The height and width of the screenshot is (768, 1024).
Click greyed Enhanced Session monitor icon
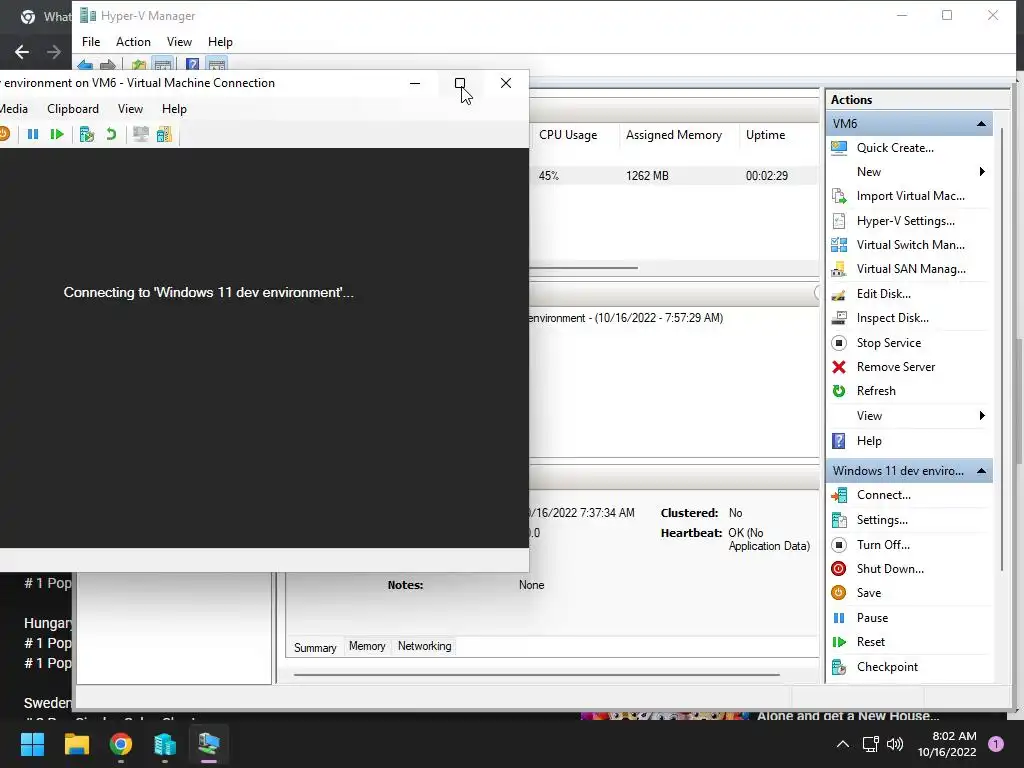[140, 134]
